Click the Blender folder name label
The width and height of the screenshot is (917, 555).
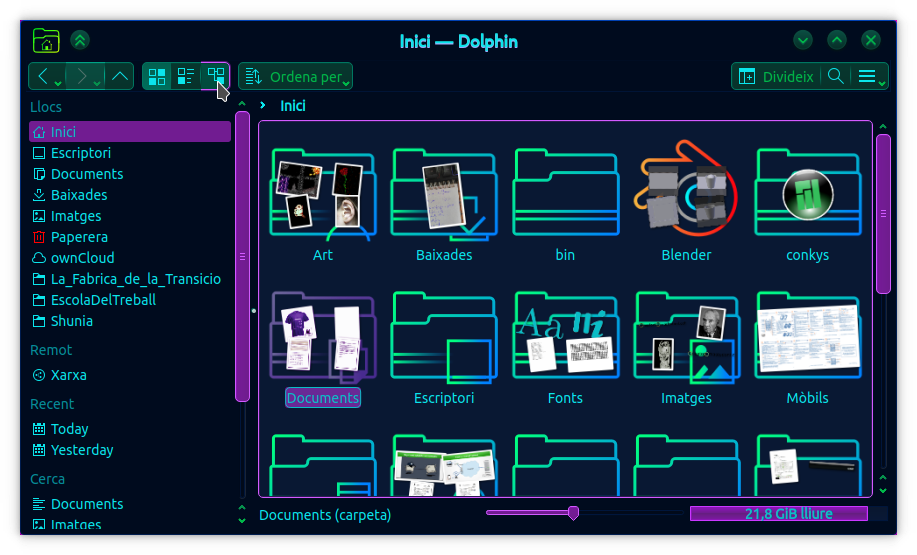687,255
